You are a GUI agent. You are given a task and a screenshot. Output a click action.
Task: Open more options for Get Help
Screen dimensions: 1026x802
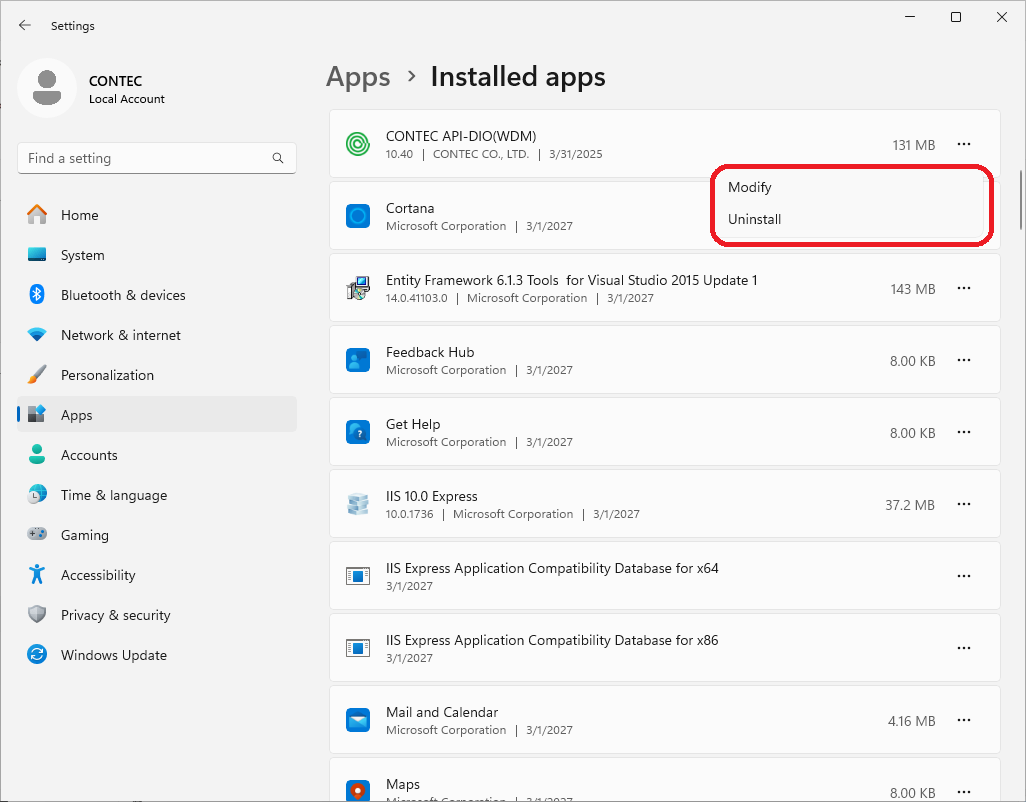point(964,432)
